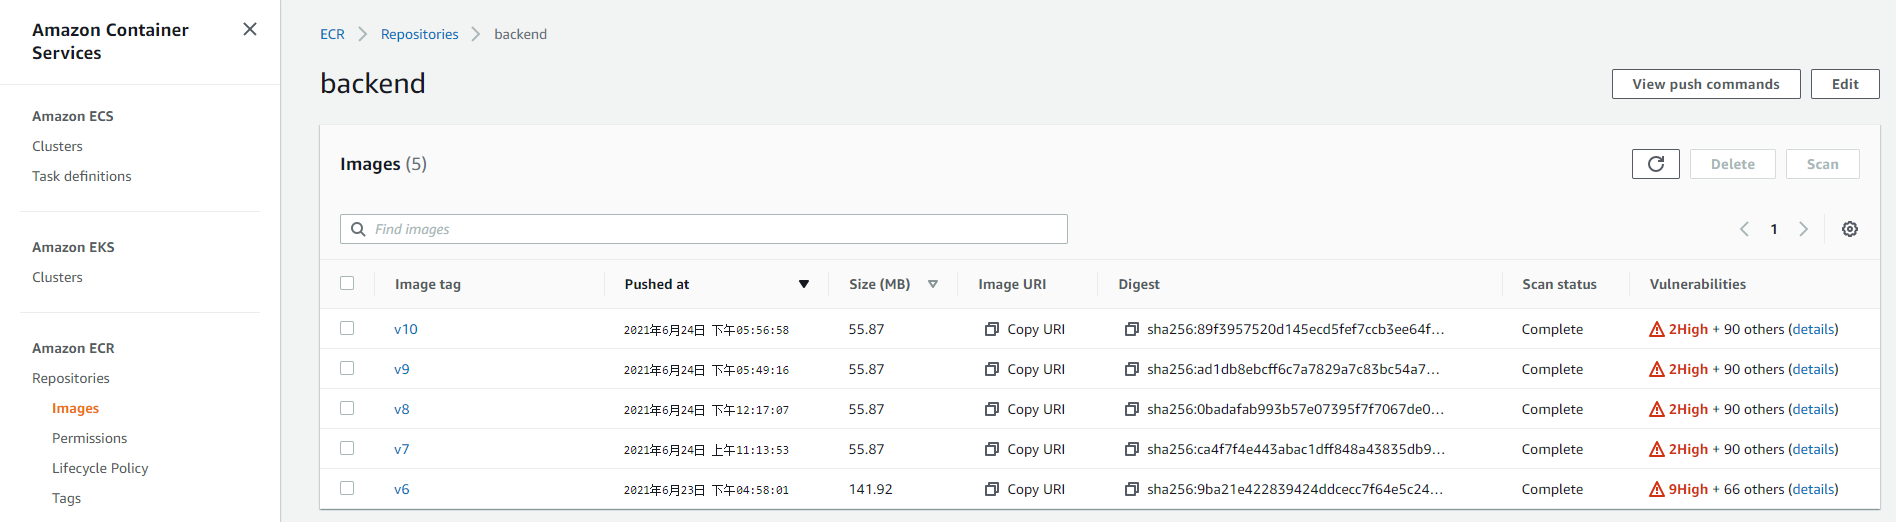The height and width of the screenshot is (522, 1896).
Task: Go to ECR breadcrumb link
Action: (x=332, y=34)
